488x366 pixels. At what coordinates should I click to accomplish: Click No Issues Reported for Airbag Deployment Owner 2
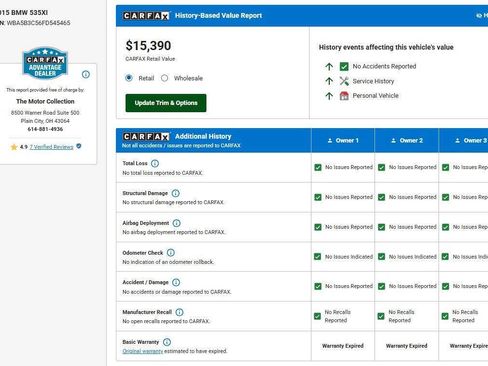tap(412, 227)
